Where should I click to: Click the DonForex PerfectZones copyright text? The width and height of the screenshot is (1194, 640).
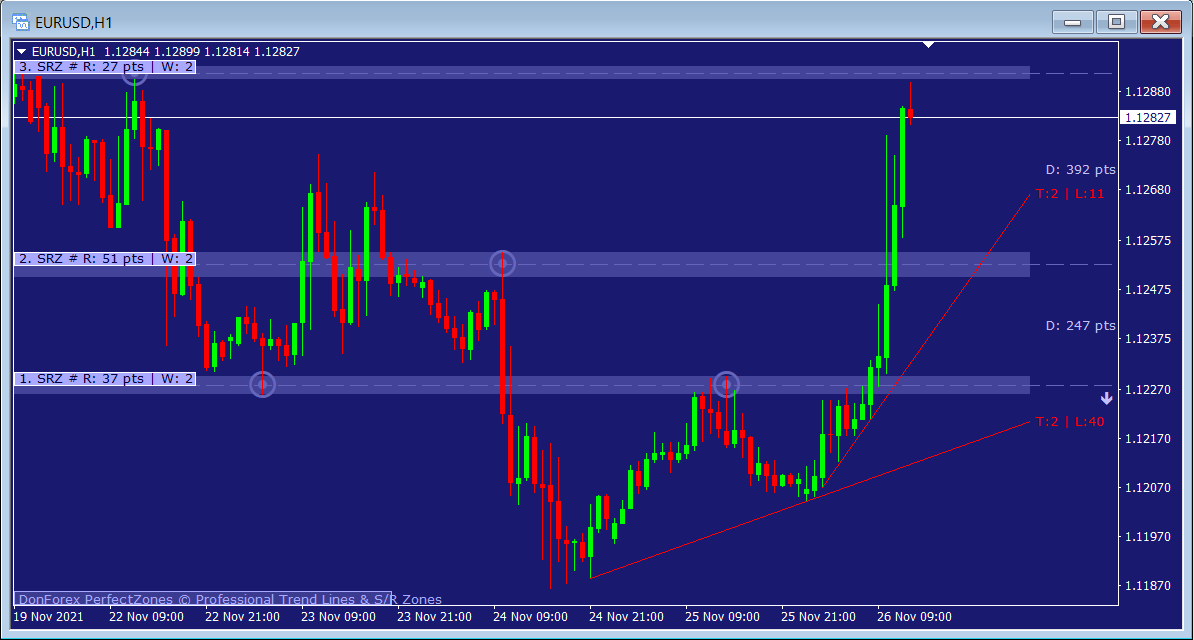pyautogui.click(x=230, y=600)
